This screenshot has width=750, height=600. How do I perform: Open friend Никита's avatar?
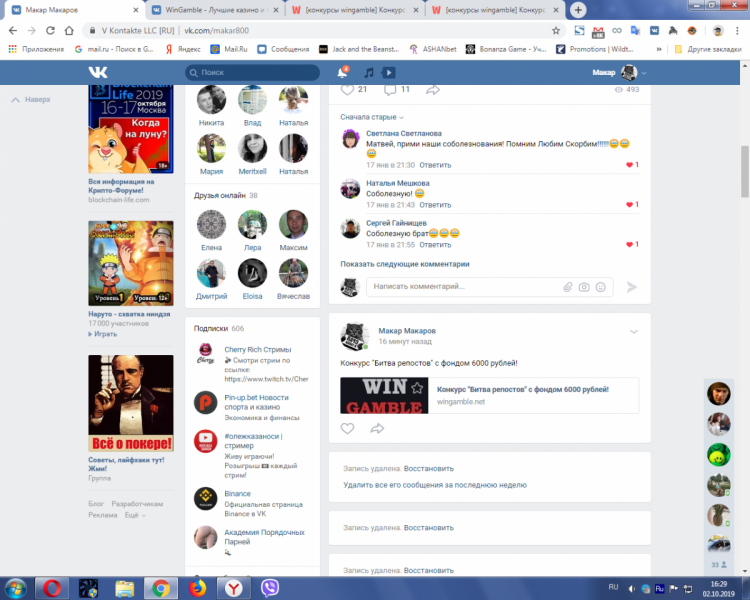pos(211,100)
